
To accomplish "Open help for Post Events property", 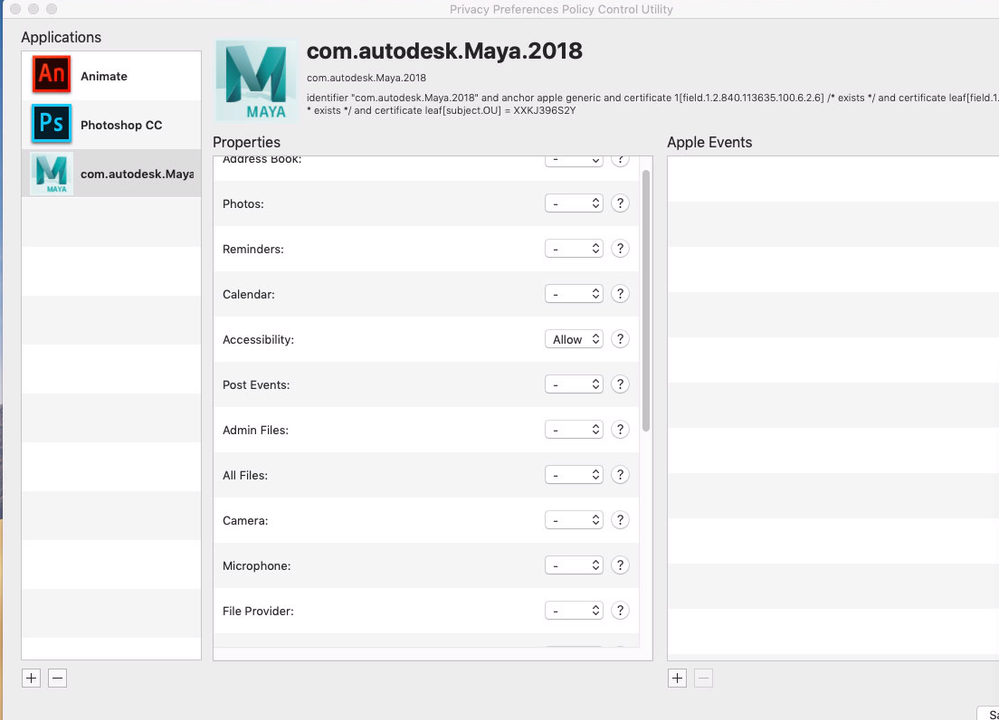I will coord(620,384).
